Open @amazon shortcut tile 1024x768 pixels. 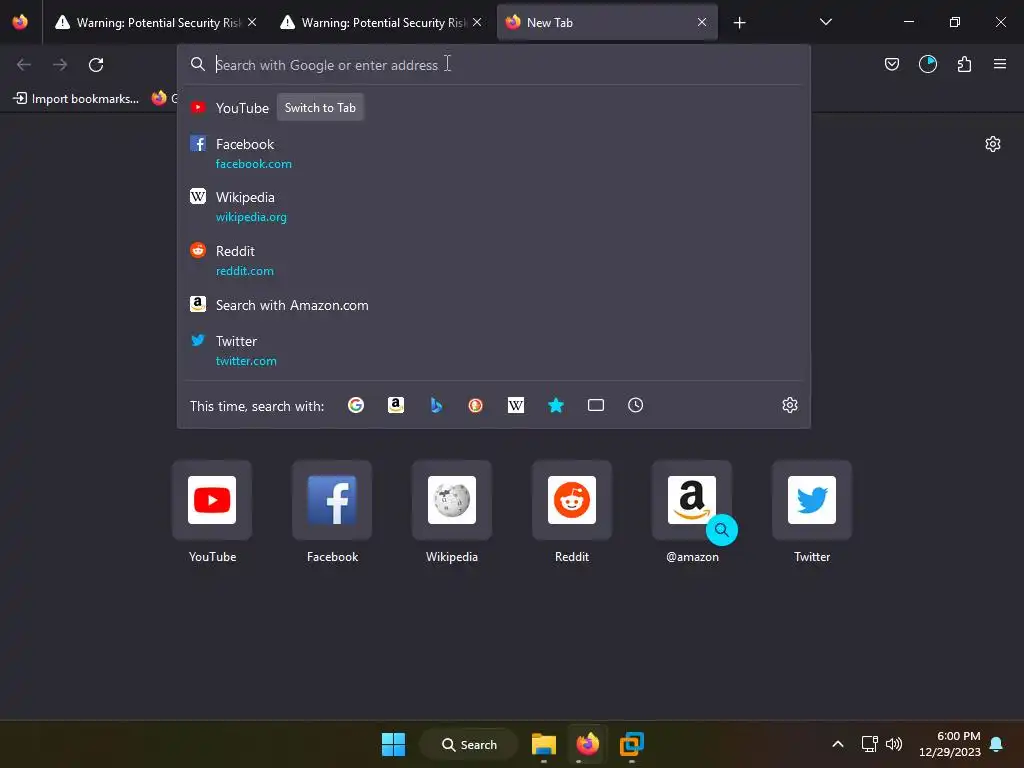(x=692, y=500)
